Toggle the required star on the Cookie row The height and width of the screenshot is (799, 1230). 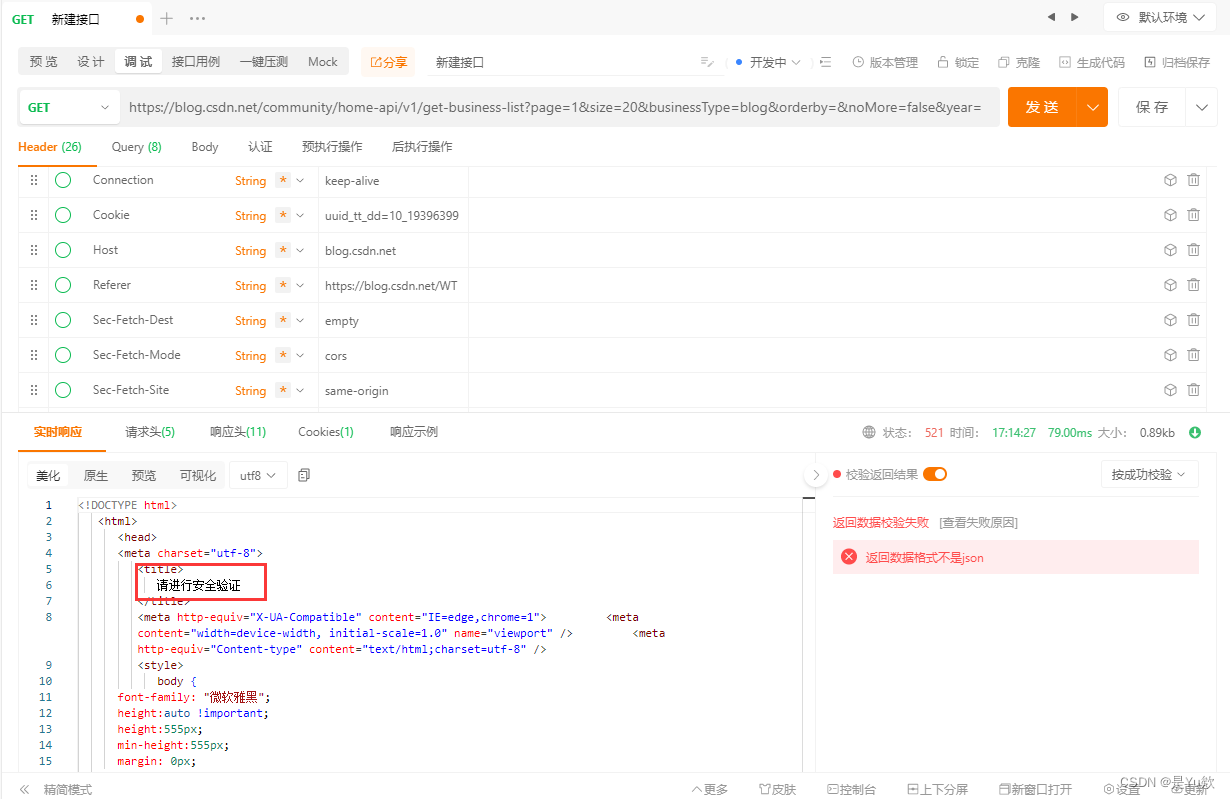(283, 215)
